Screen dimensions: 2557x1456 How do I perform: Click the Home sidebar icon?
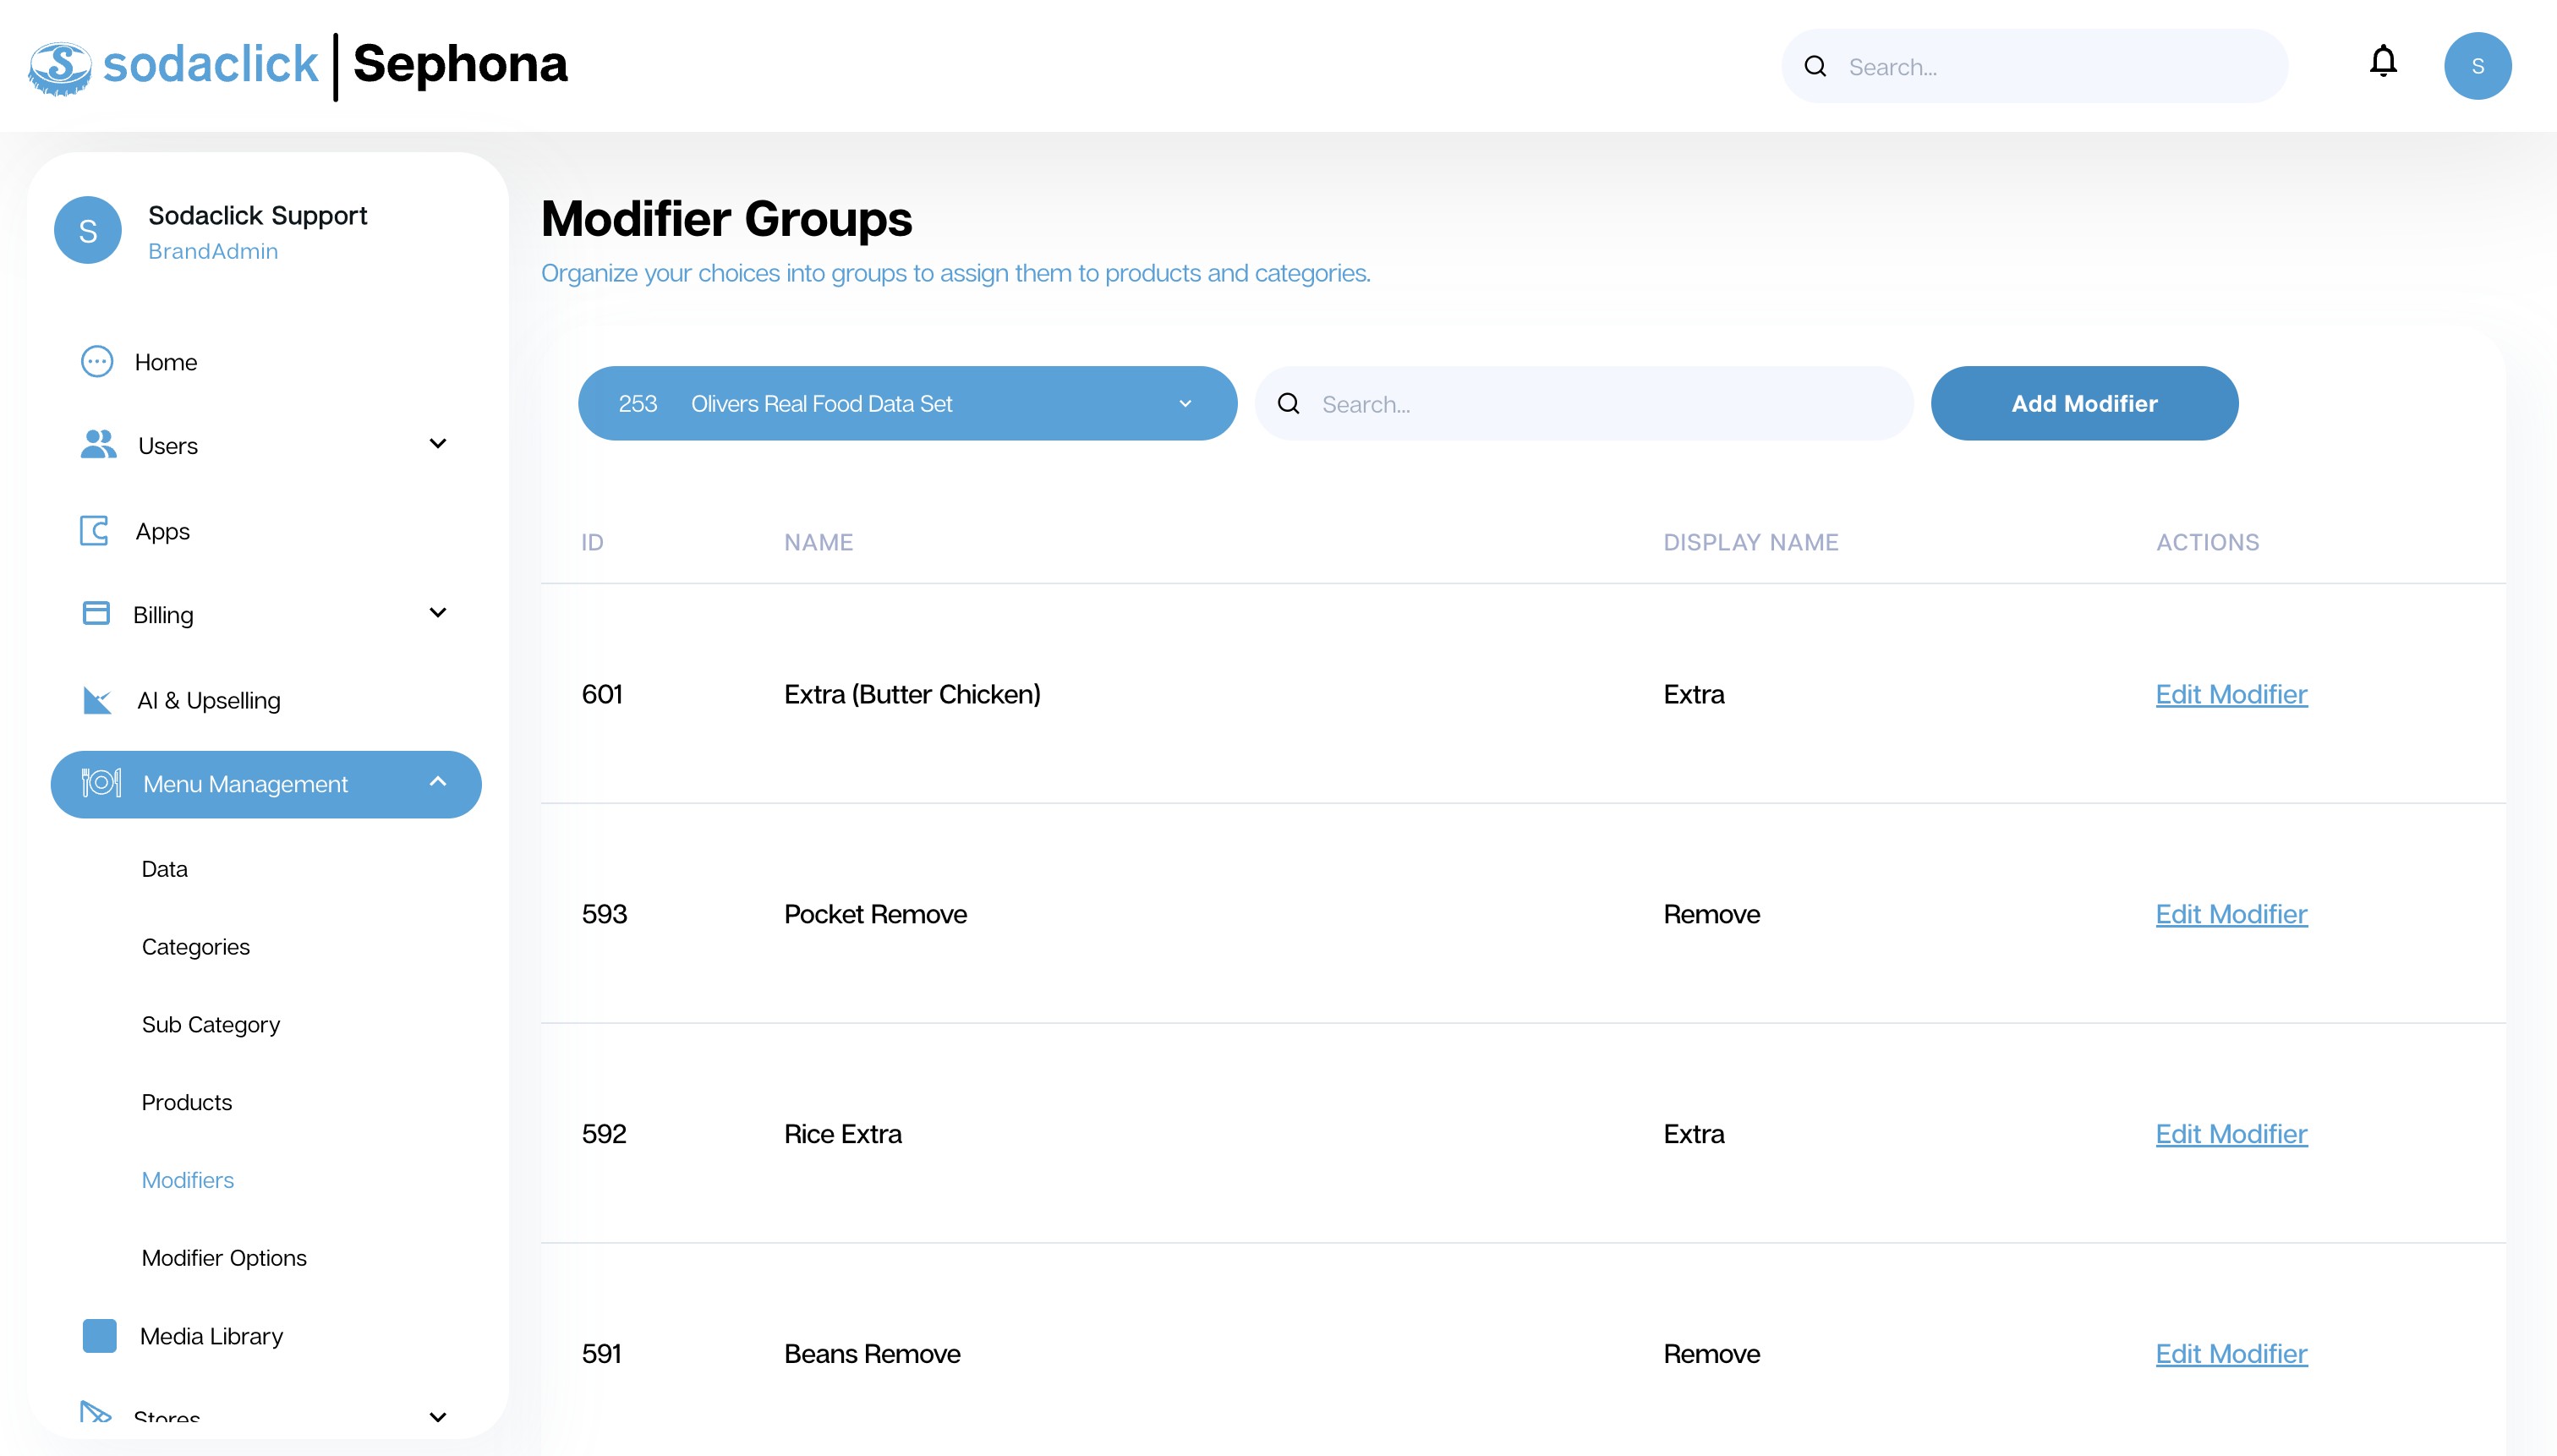97,362
